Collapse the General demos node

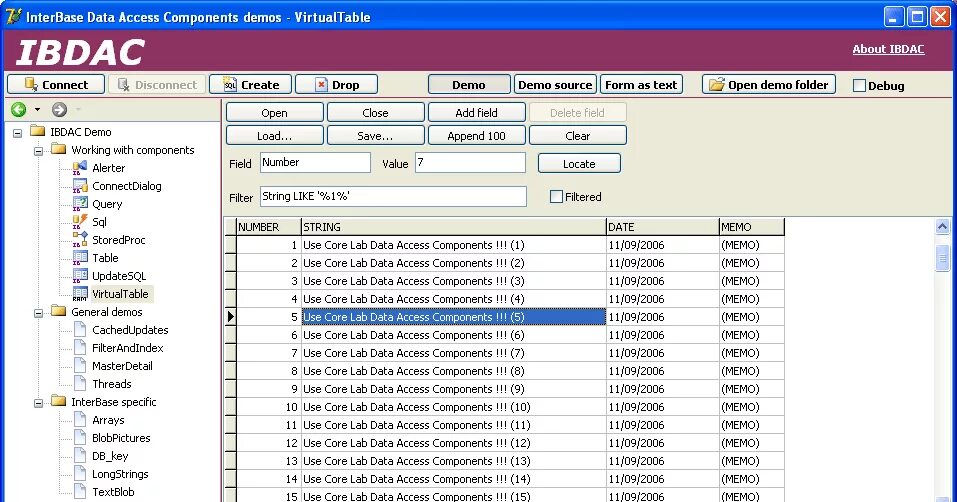click(x=38, y=312)
